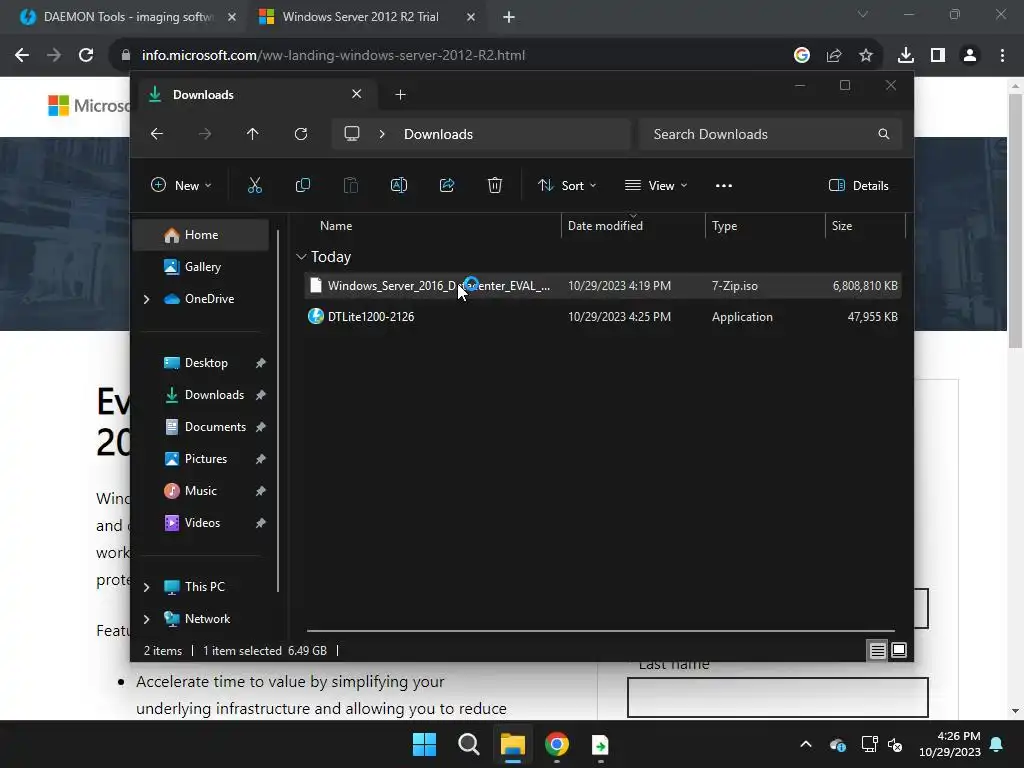This screenshot has width=1024, height=768.
Task: Click the Google icon in Chrome address bar
Action: click(802, 56)
